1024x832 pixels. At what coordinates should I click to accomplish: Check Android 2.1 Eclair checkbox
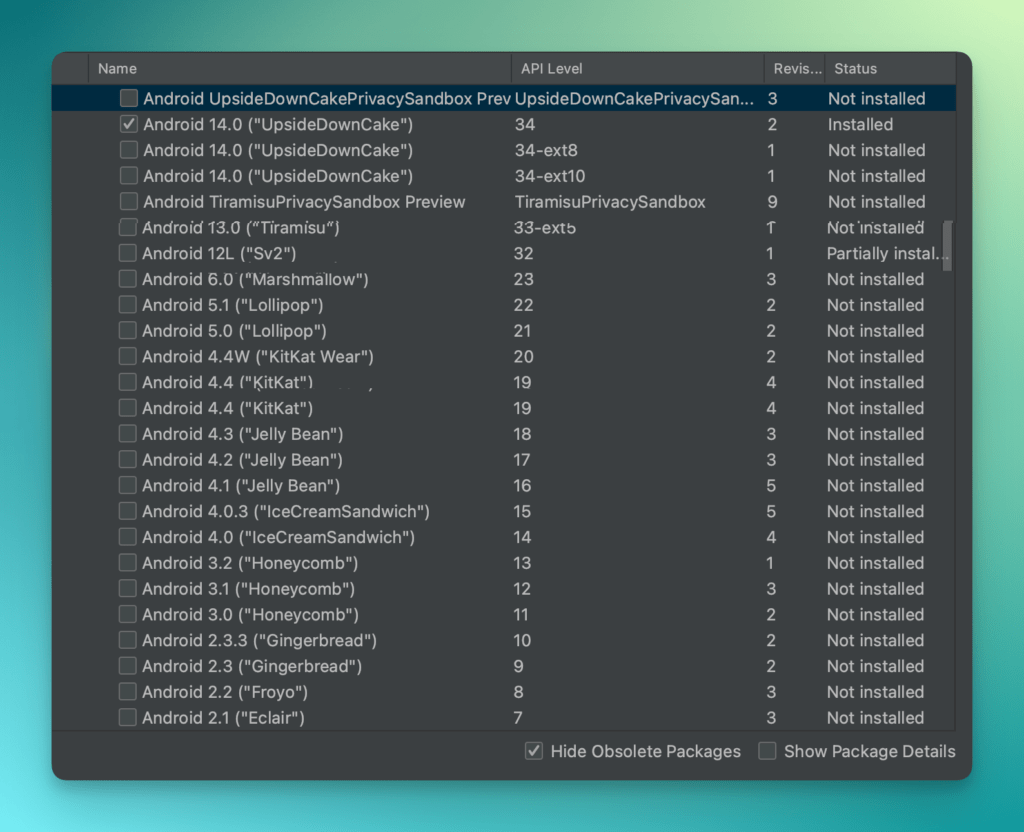click(128, 717)
